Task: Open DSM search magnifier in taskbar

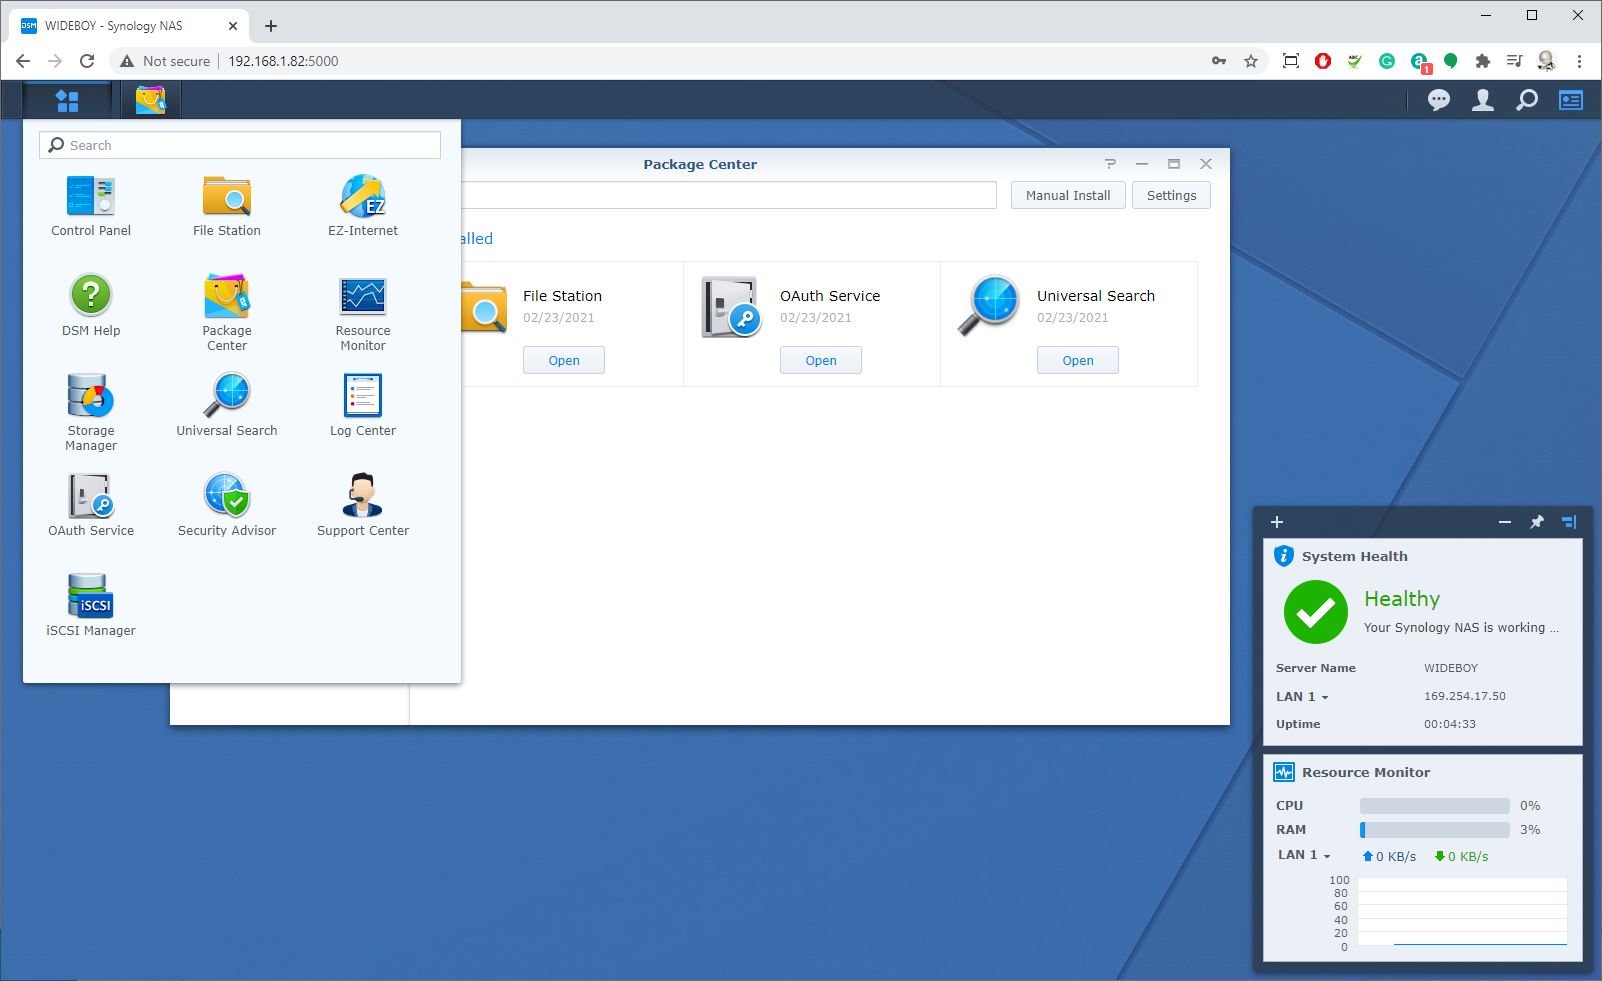Action: pyautogui.click(x=1527, y=100)
